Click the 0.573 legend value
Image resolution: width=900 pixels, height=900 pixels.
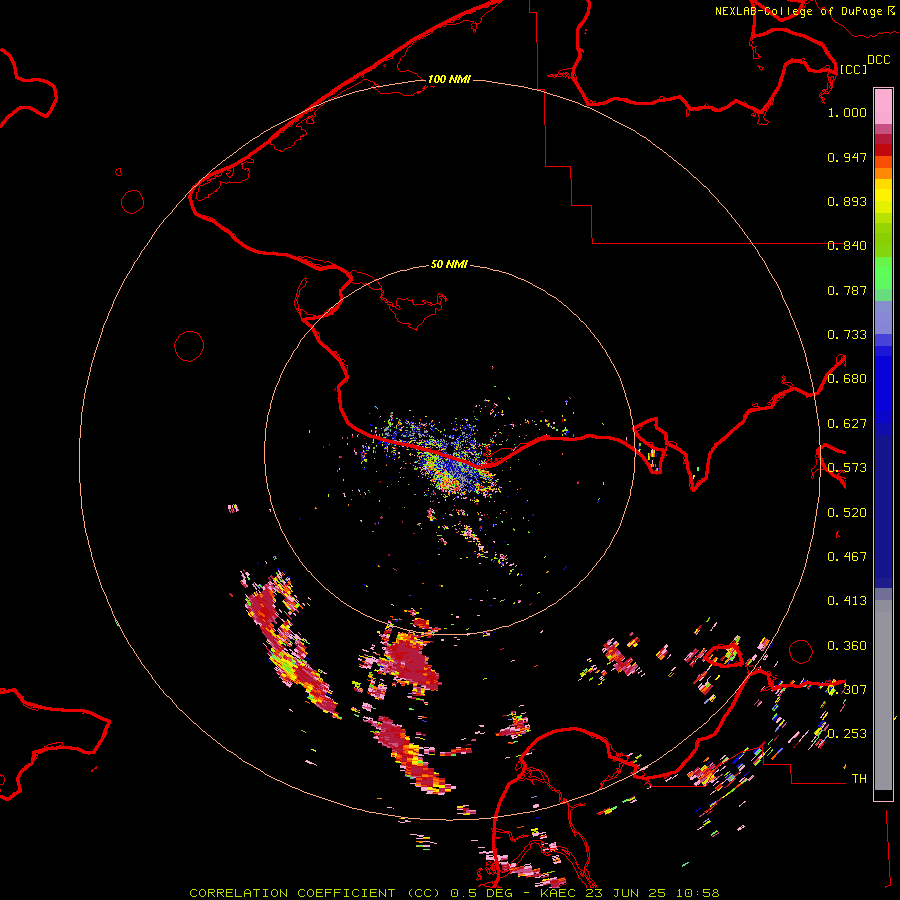(847, 468)
